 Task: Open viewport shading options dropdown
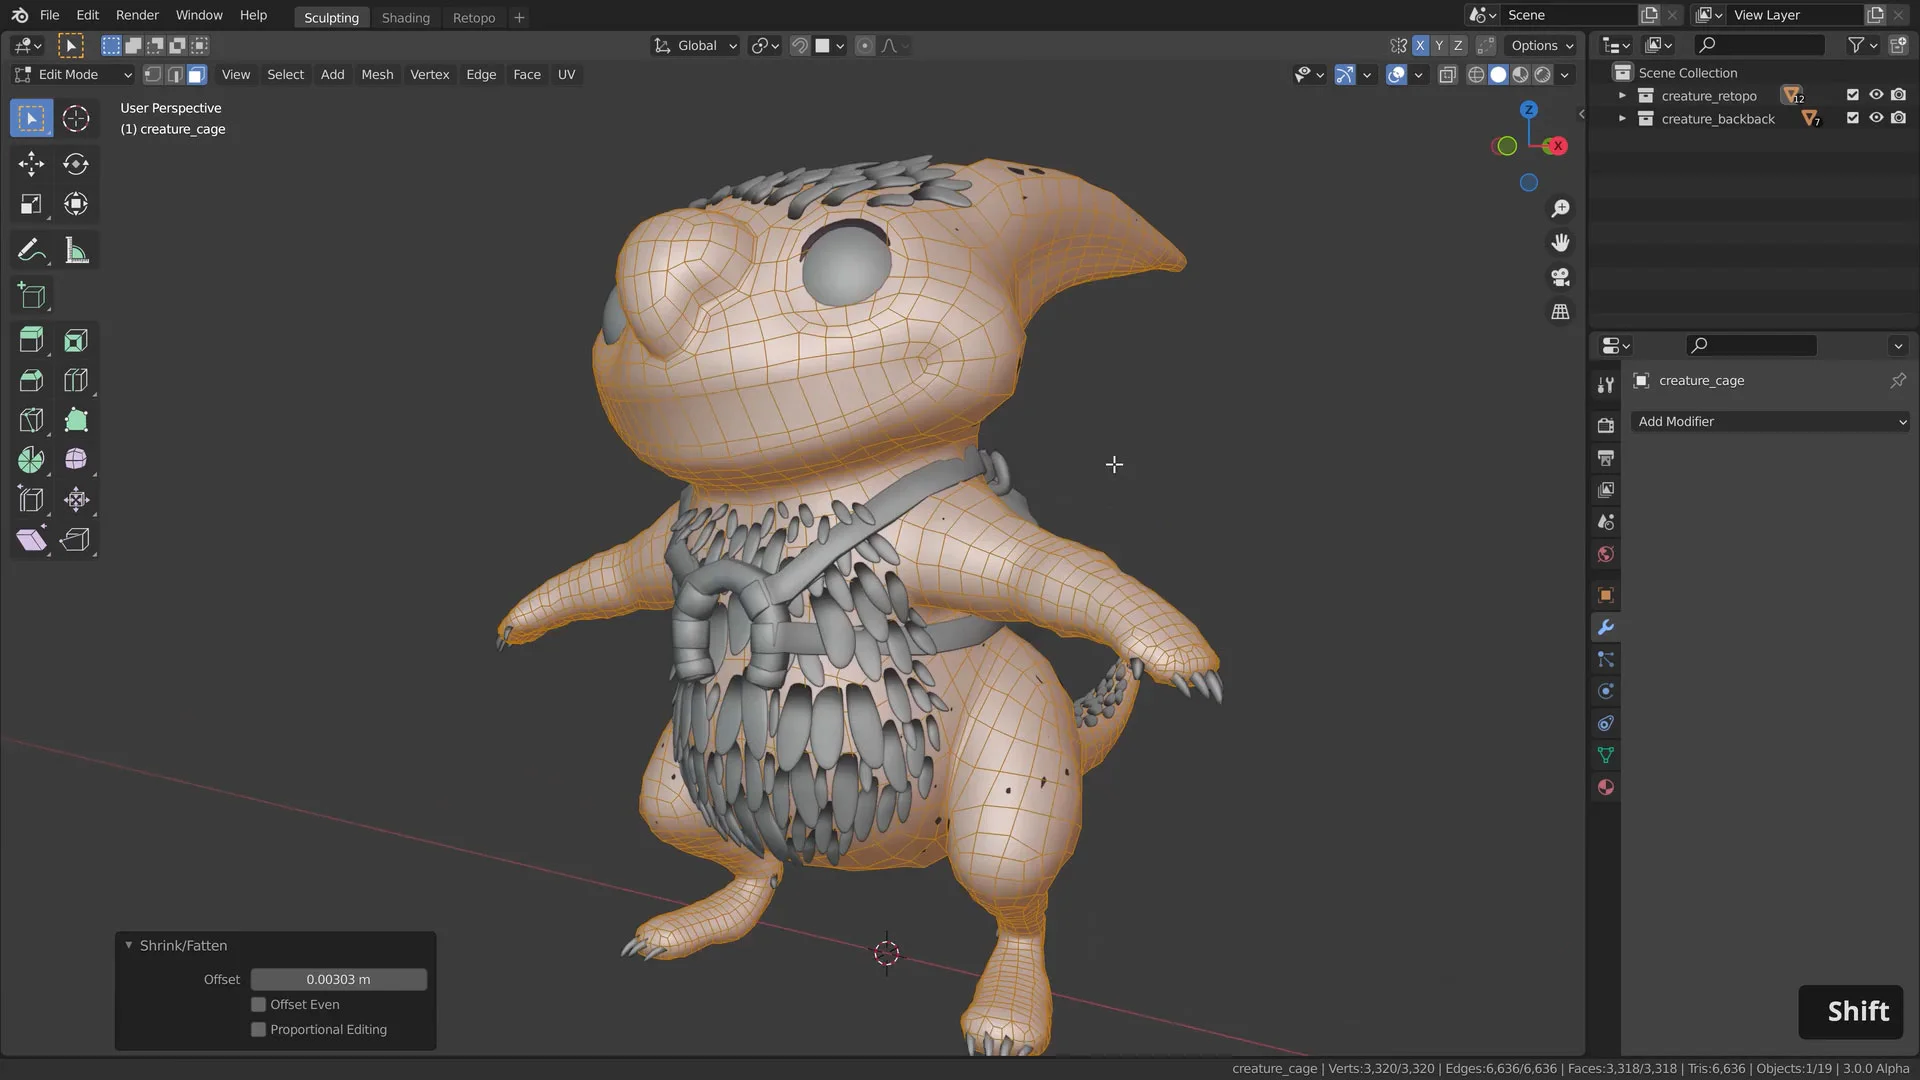[1565, 74]
